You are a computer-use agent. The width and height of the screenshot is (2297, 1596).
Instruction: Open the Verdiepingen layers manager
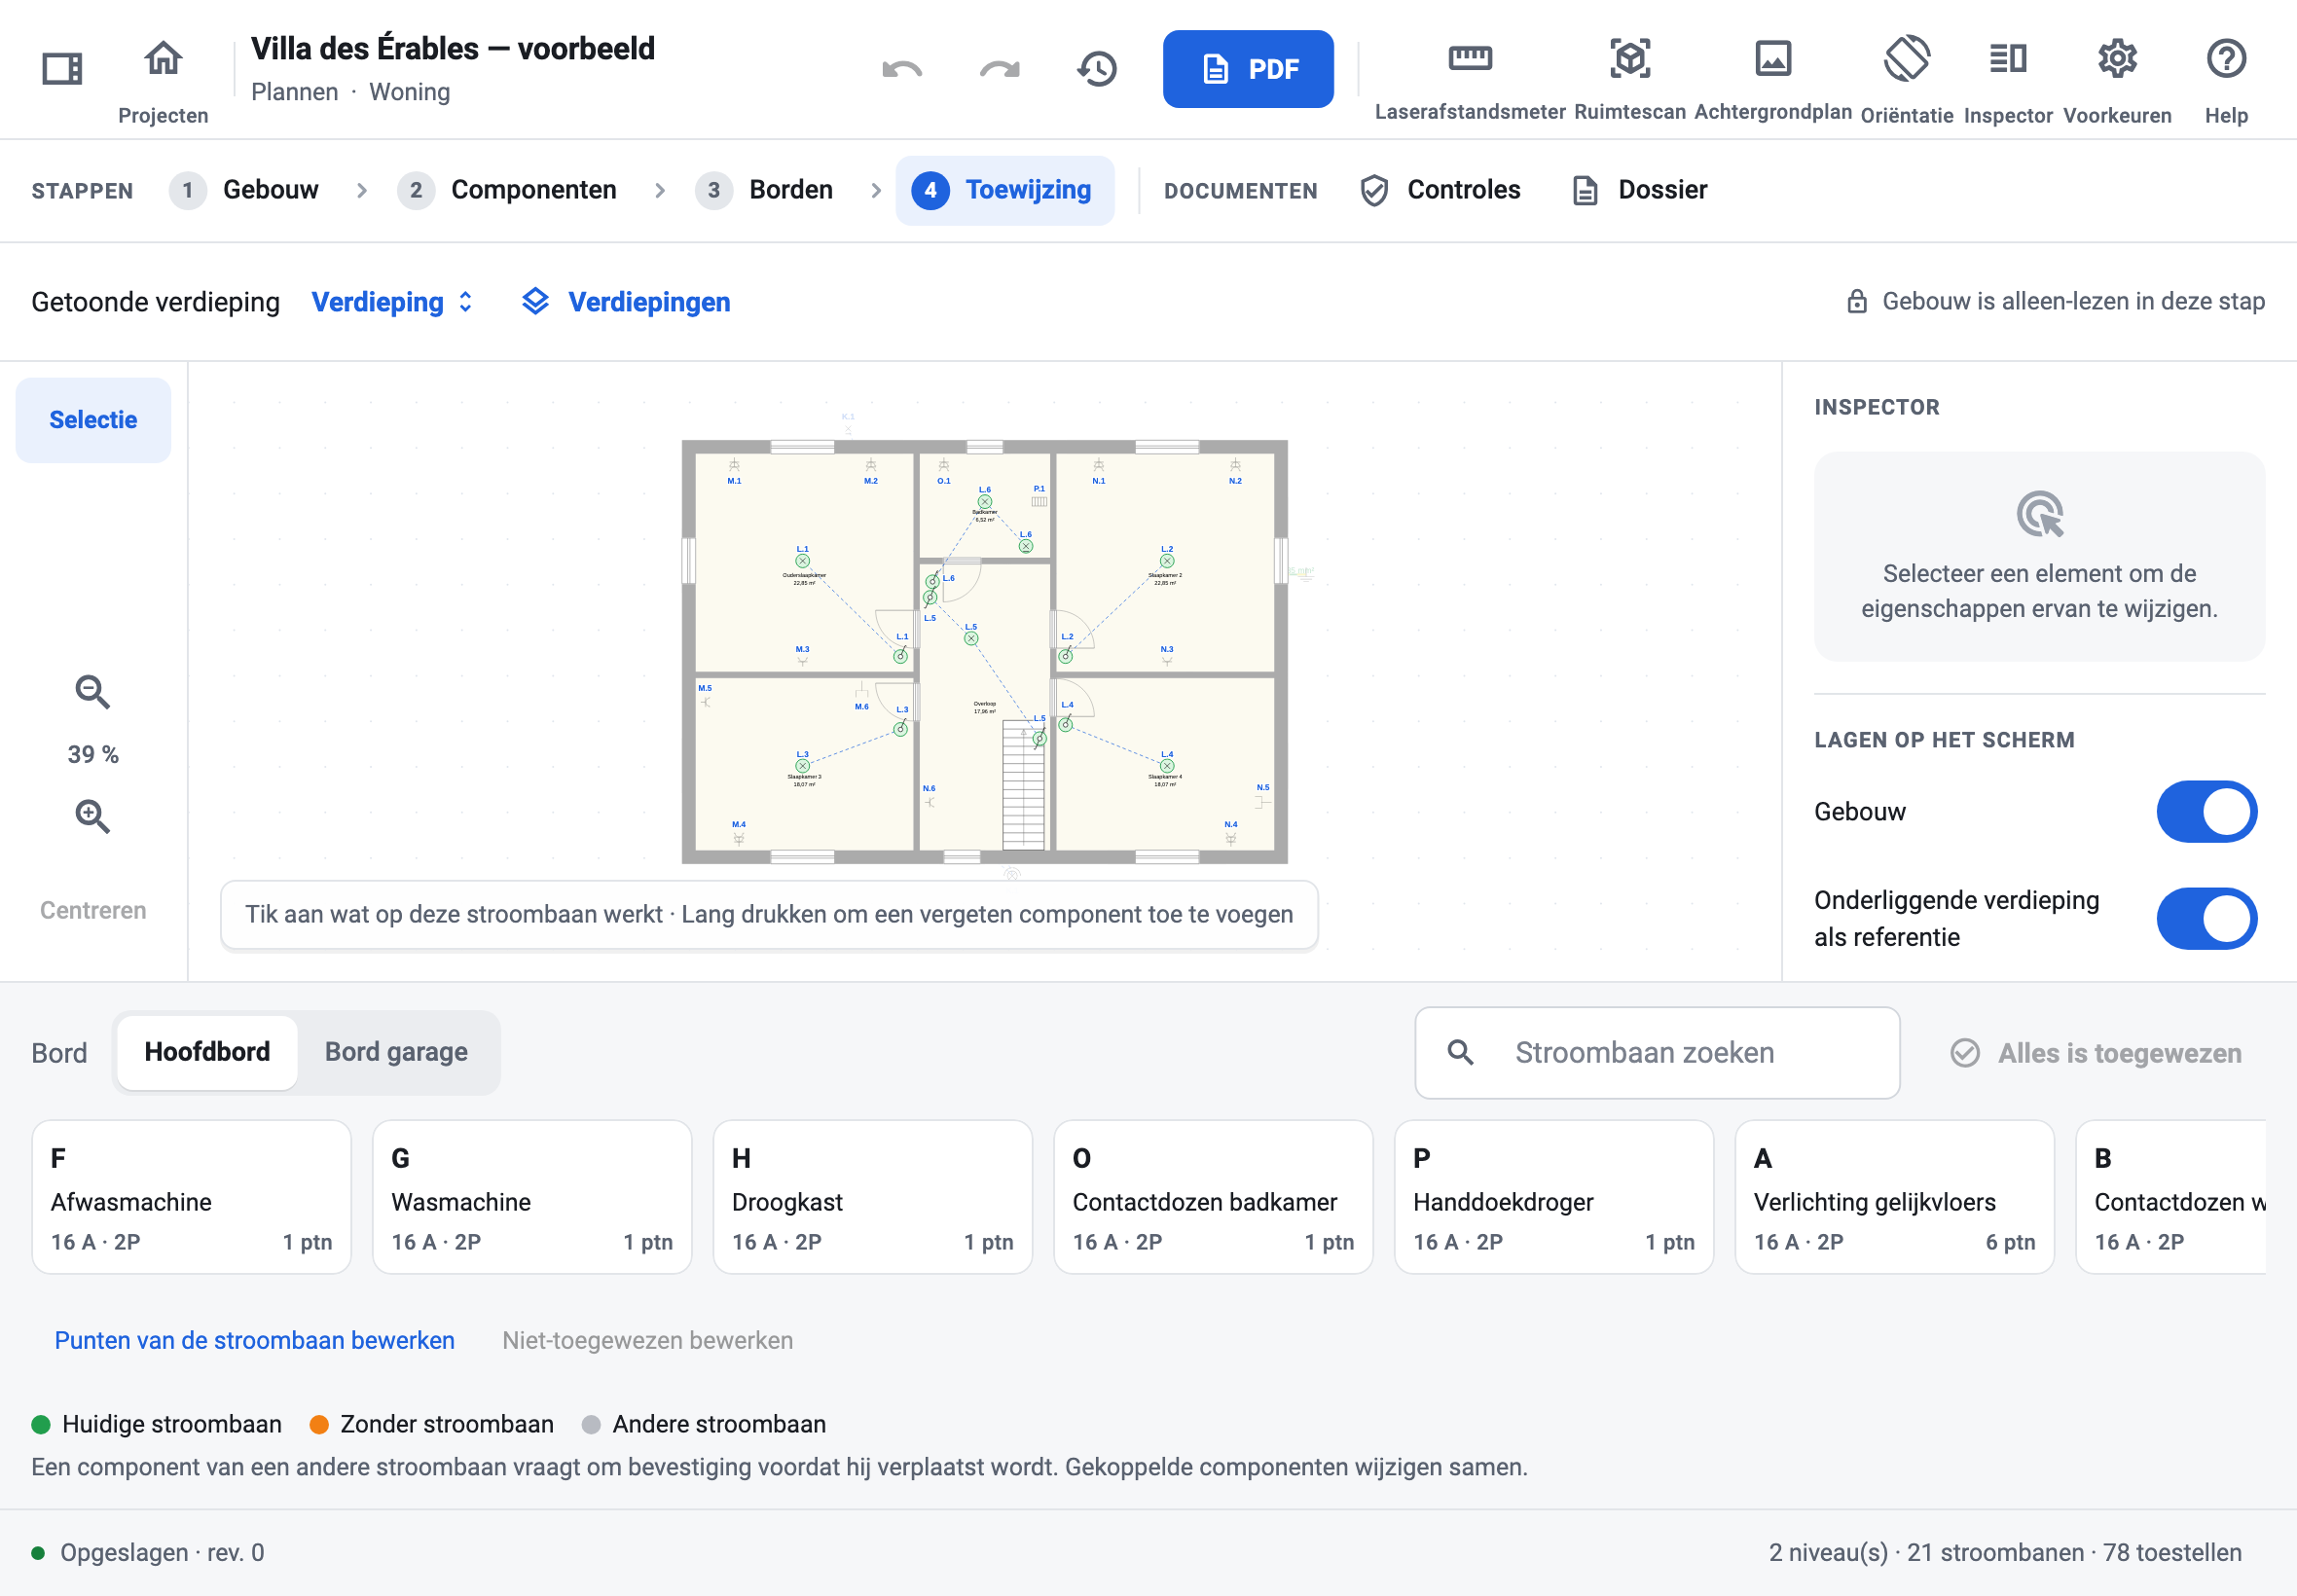click(626, 302)
